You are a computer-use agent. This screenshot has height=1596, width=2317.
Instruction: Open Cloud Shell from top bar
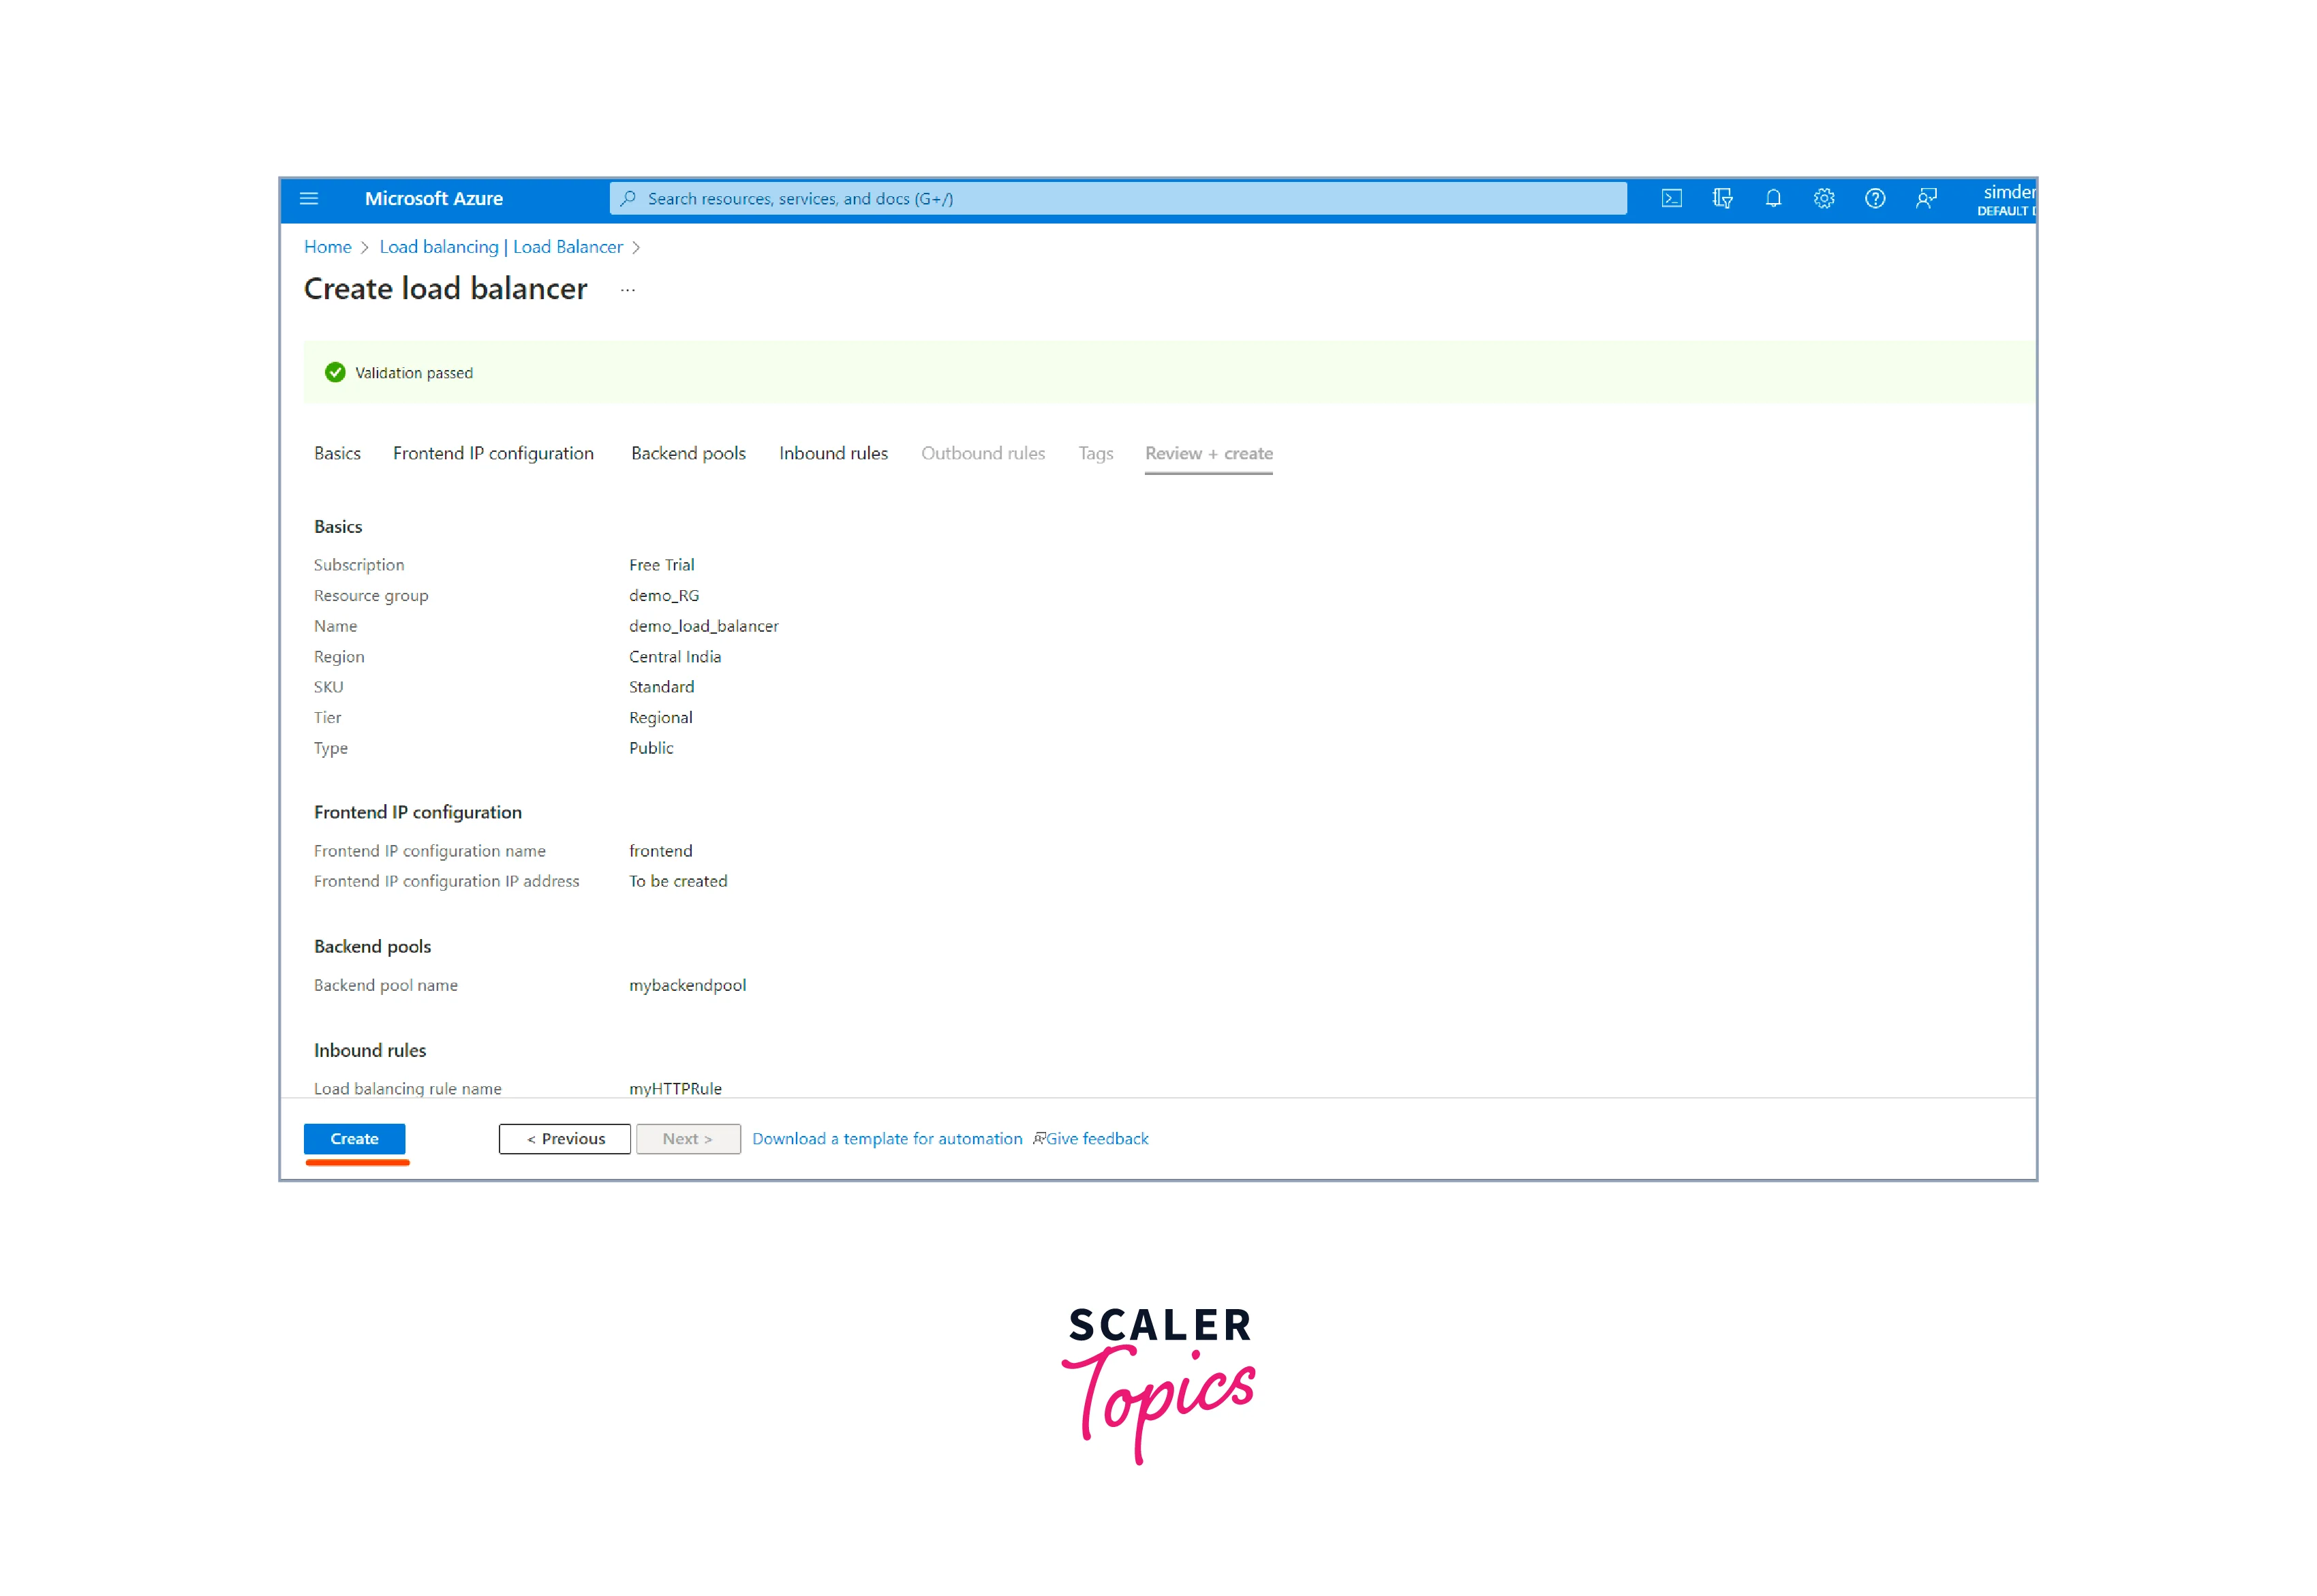(1671, 199)
